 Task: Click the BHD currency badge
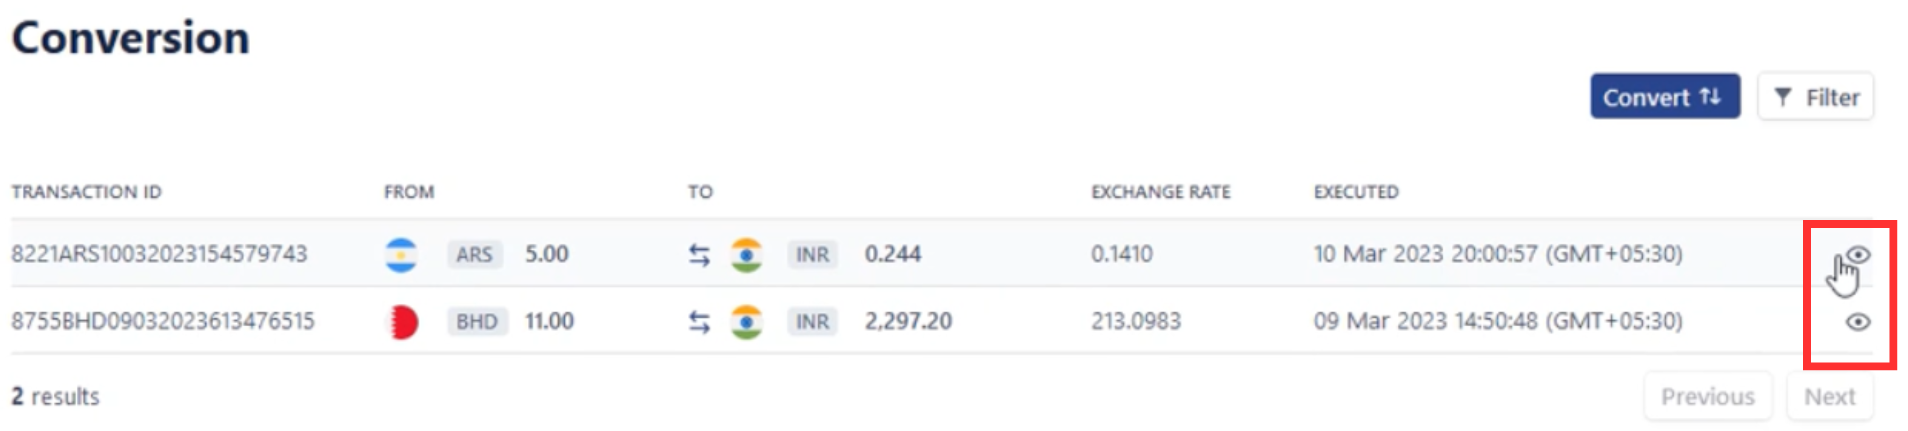[476, 322]
